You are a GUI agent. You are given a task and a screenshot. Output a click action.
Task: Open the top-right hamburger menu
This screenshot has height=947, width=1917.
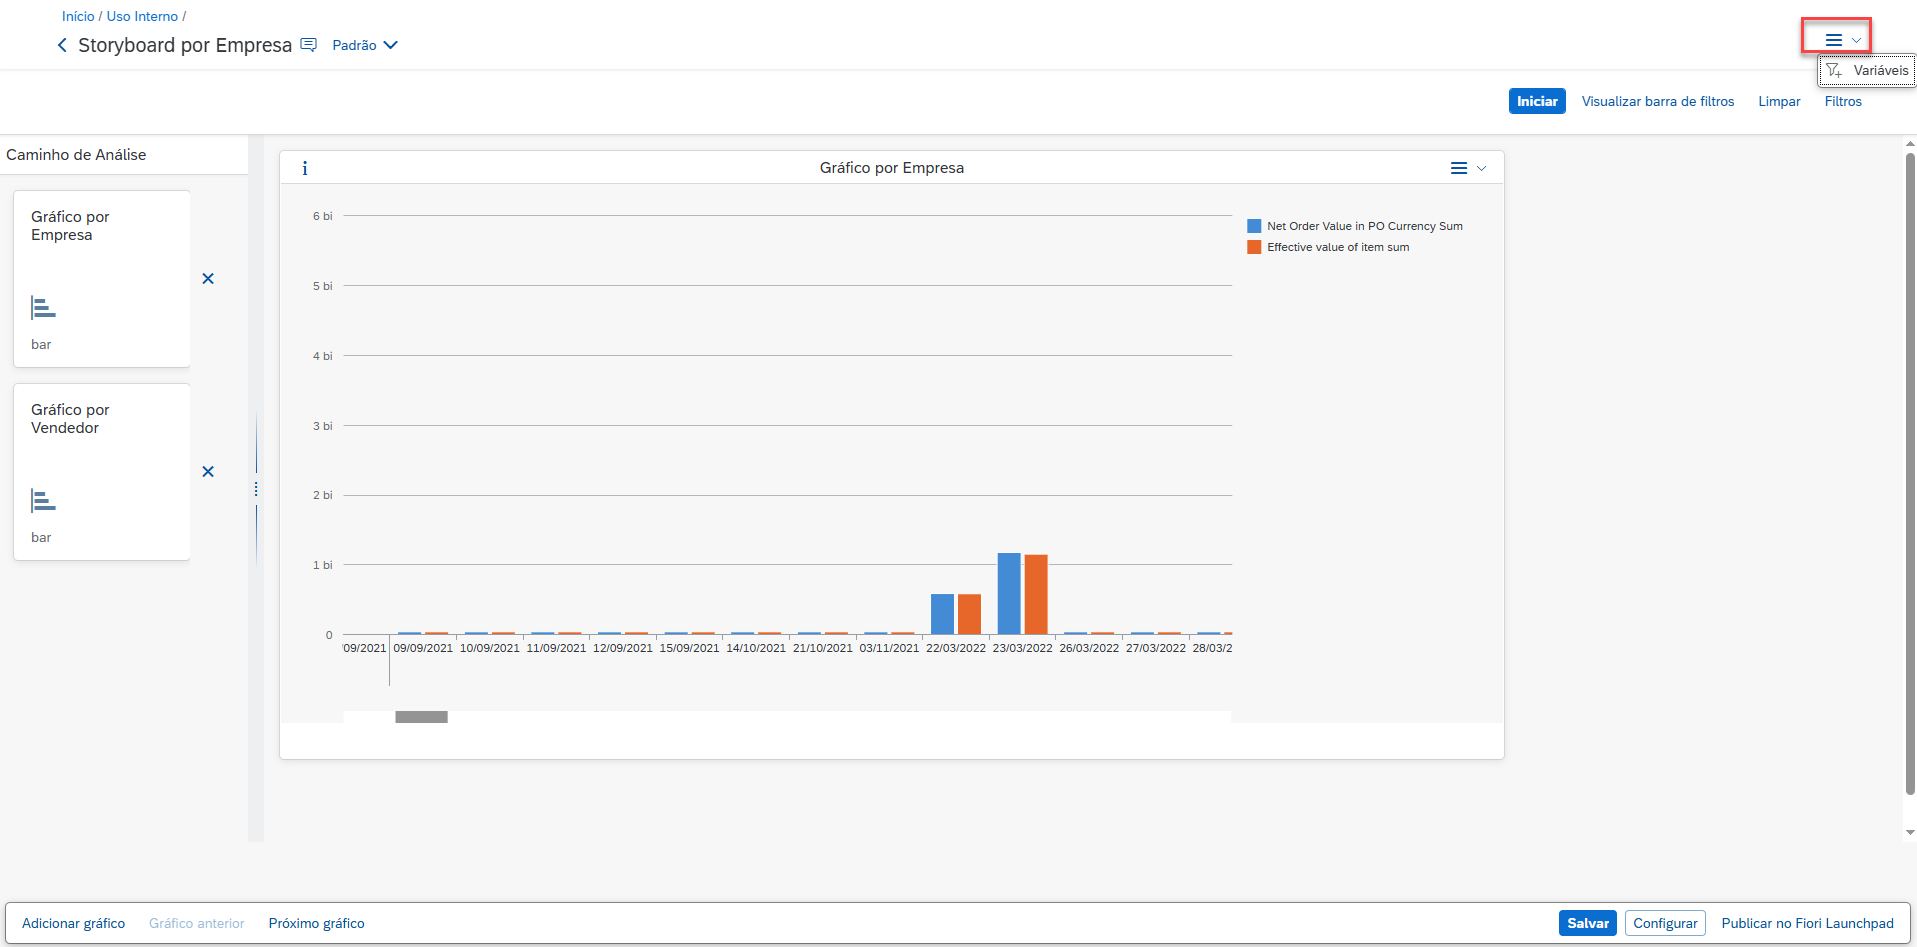click(1833, 40)
